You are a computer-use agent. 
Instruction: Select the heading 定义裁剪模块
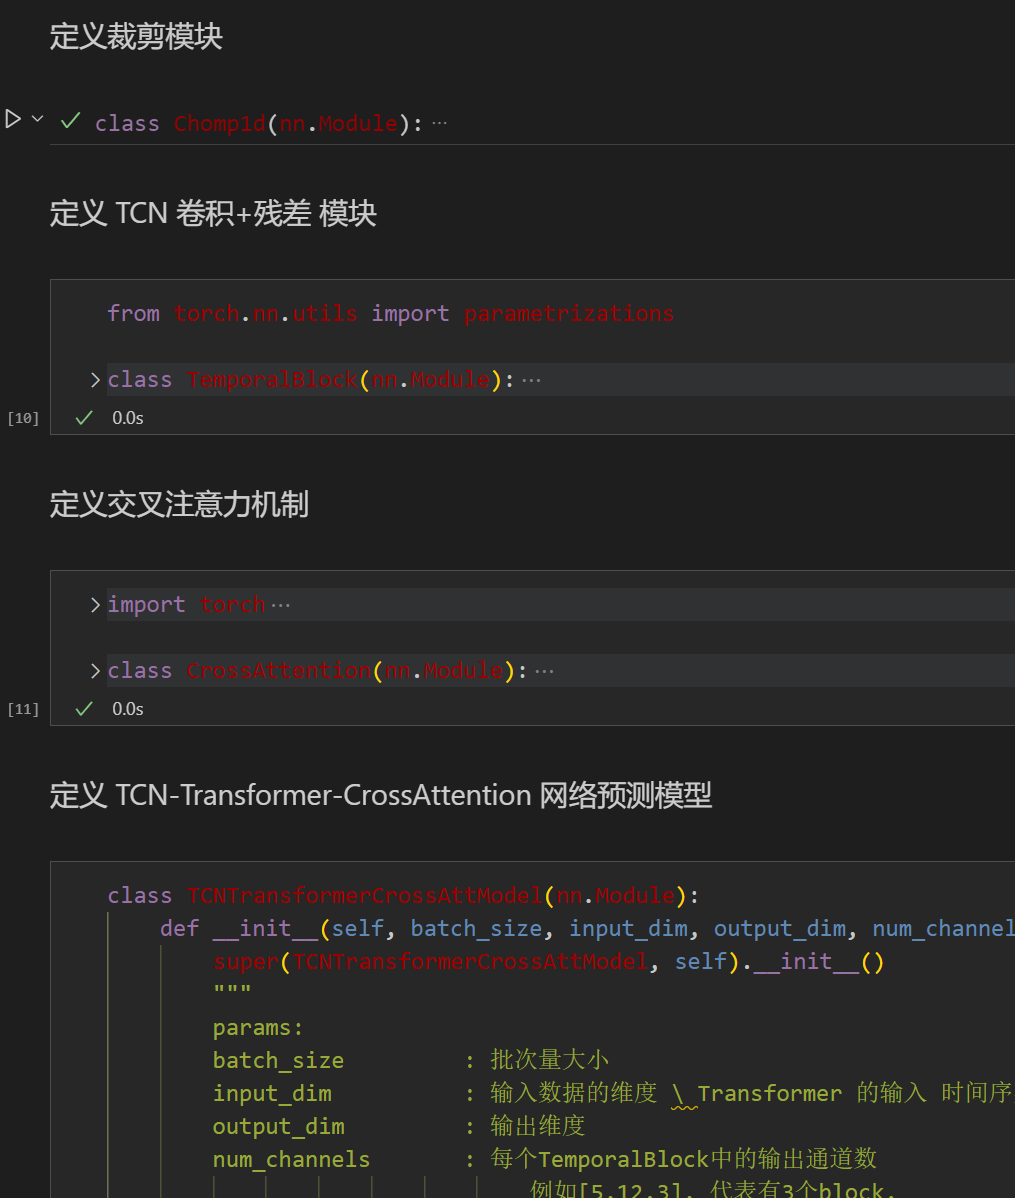tap(136, 37)
